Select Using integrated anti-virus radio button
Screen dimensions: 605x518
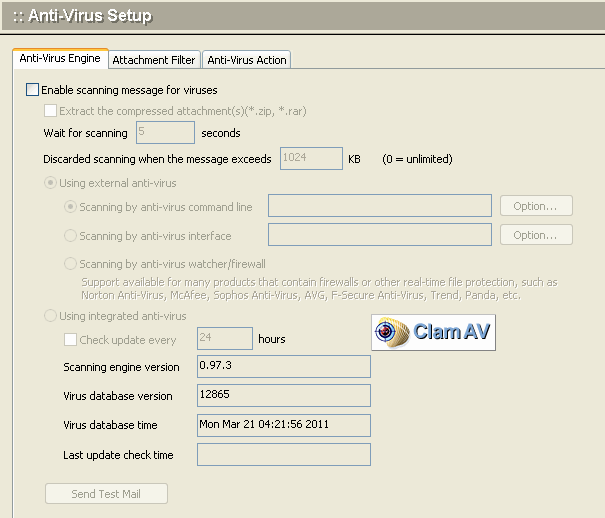(x=51, y=316)
